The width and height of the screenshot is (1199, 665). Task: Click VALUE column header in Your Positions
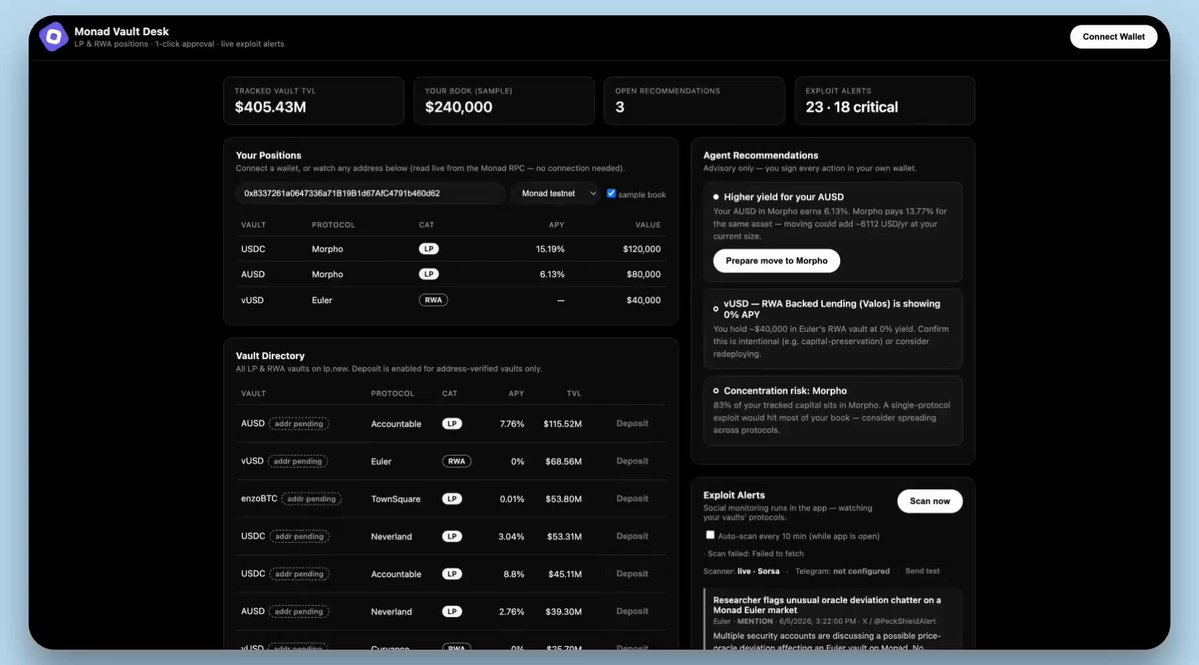[x=648, y=225]
